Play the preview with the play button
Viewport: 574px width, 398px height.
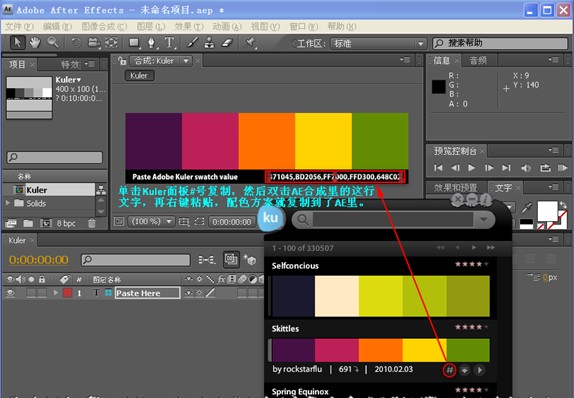click(472, 168)
